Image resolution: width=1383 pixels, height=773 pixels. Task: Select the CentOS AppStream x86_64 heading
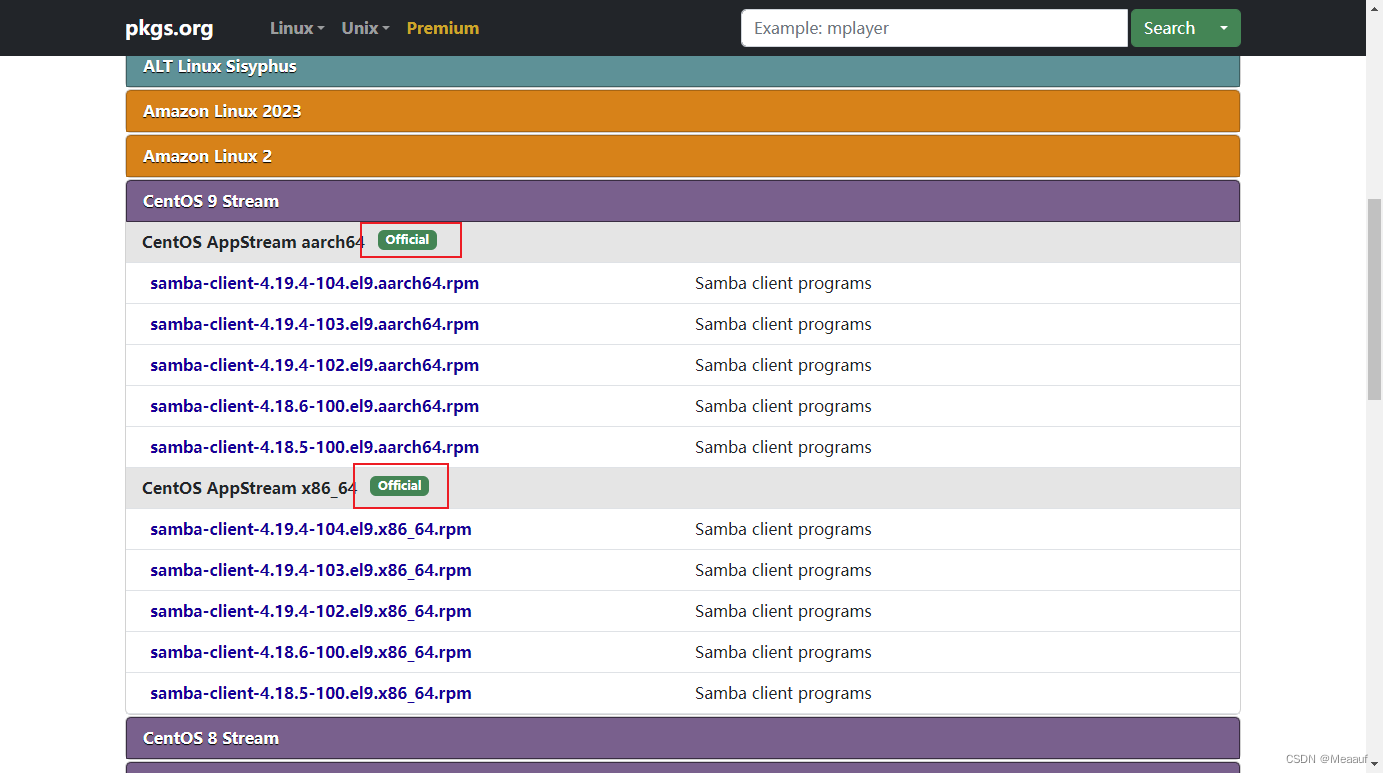click(x=250, y=488)
